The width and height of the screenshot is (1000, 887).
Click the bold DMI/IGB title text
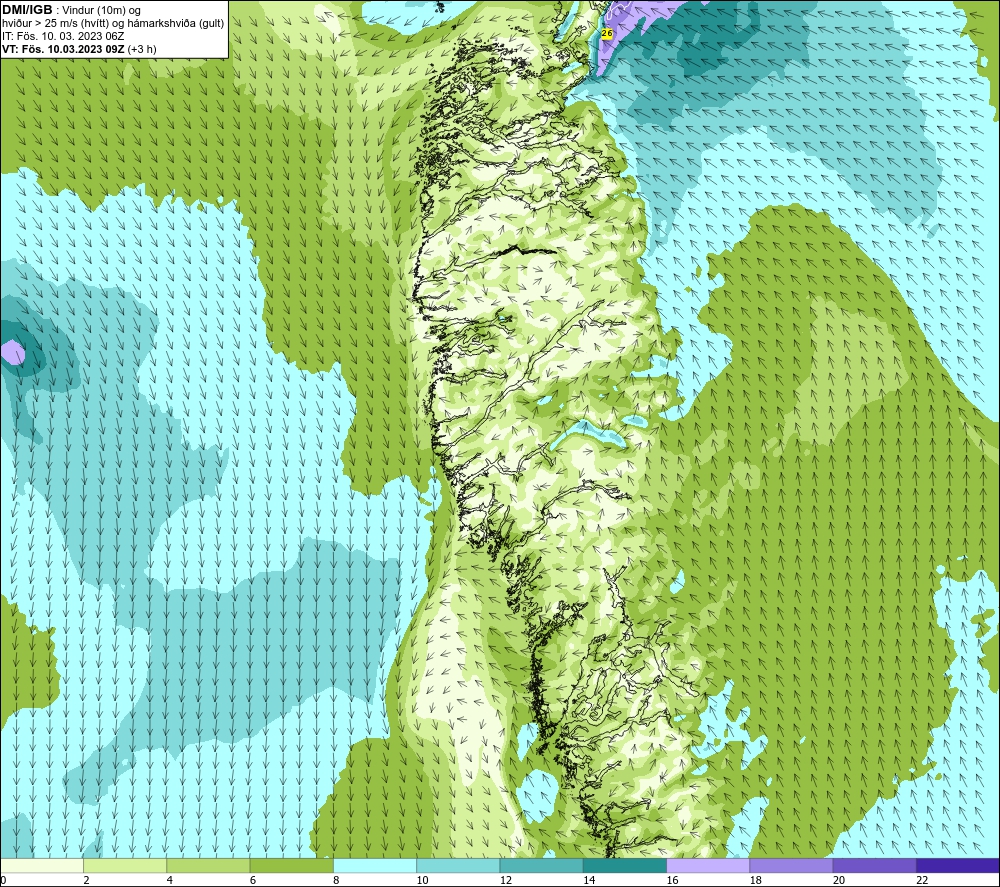coord(27,10)
